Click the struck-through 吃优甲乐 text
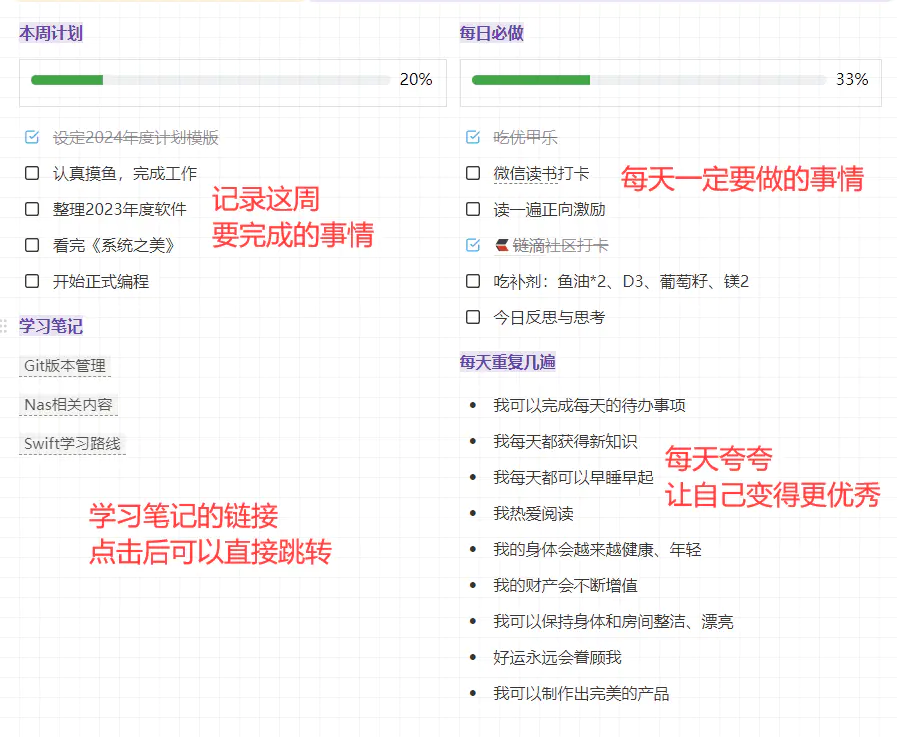Screen dimensions: 897x737 525,138
